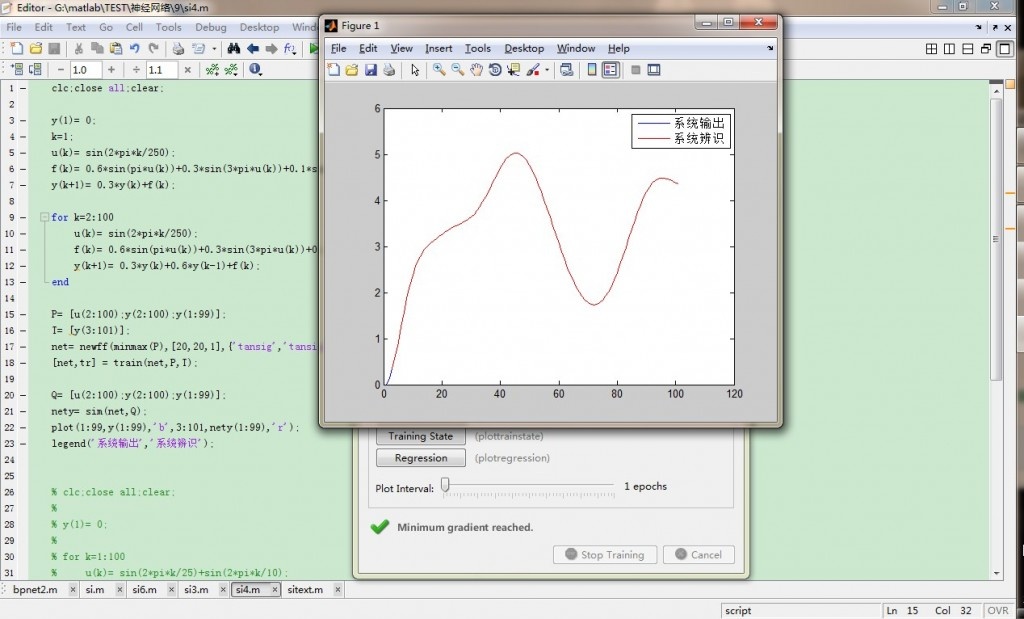
Task: Divide value by factor button
Action: [136, 69]
